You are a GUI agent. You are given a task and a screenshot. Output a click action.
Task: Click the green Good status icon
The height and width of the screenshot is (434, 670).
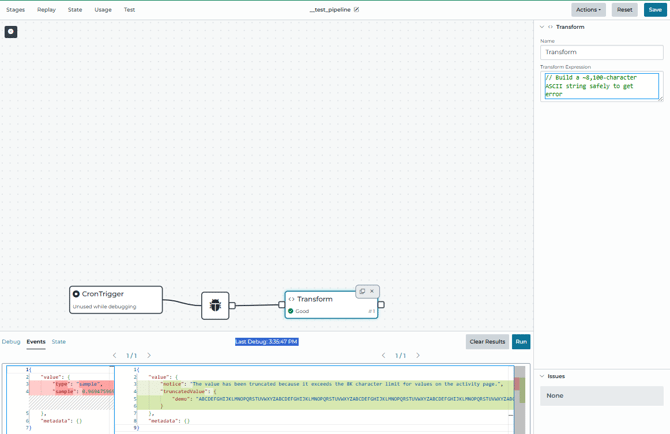coord(291,311)
